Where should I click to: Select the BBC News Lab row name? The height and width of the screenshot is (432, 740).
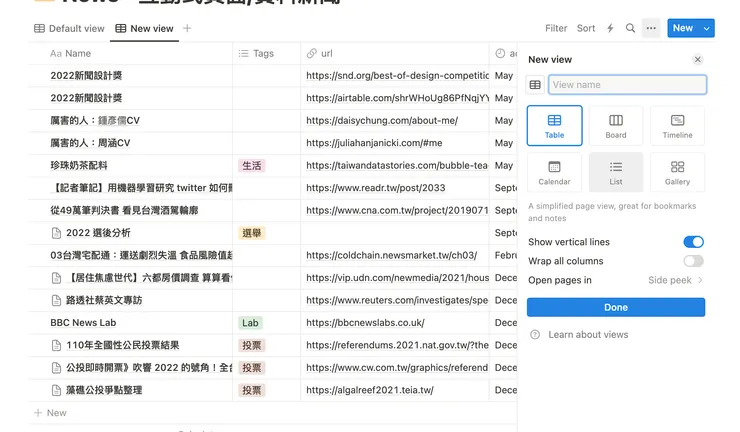coord(83,322)
